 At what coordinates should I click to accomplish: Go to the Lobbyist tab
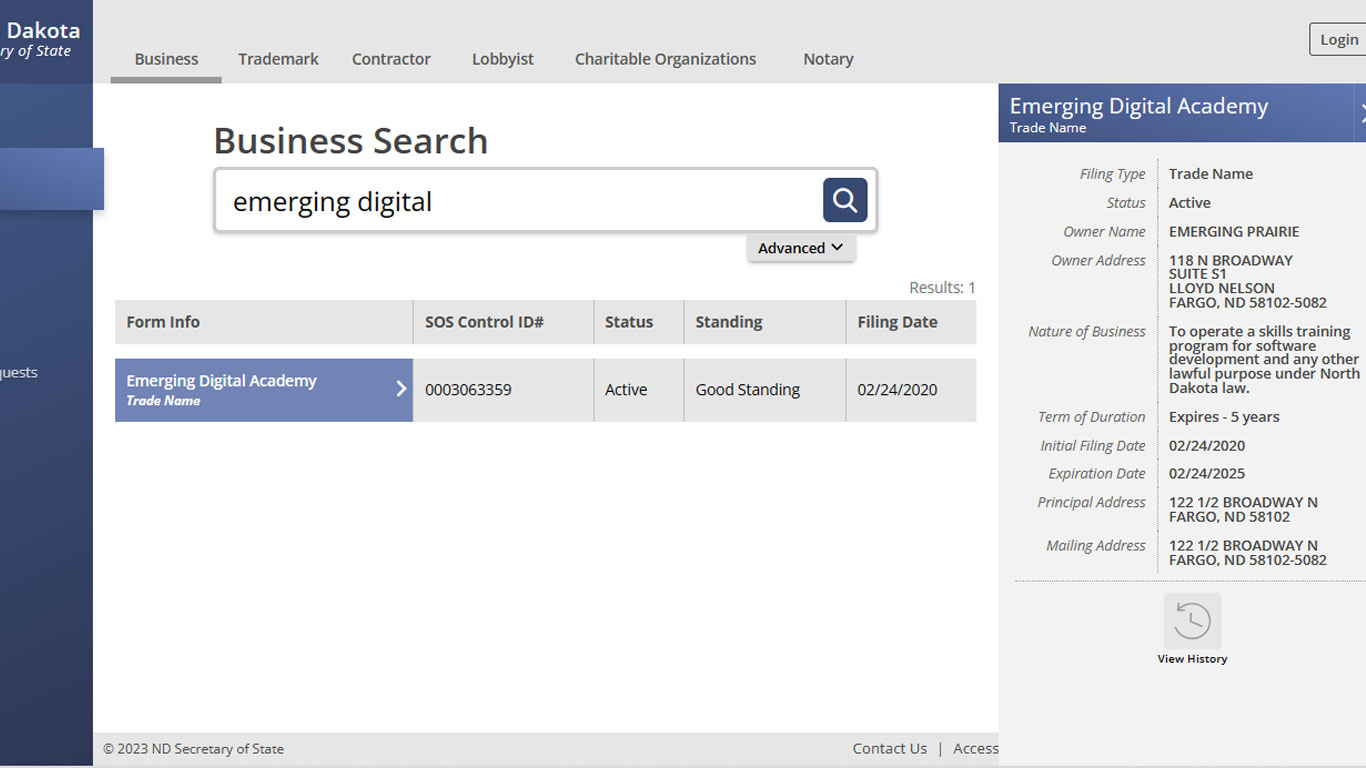tap(503, 59)
